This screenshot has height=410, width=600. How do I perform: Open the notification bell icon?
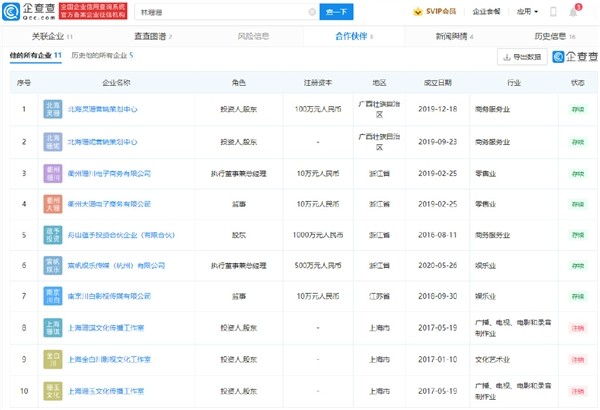[574, 11]
